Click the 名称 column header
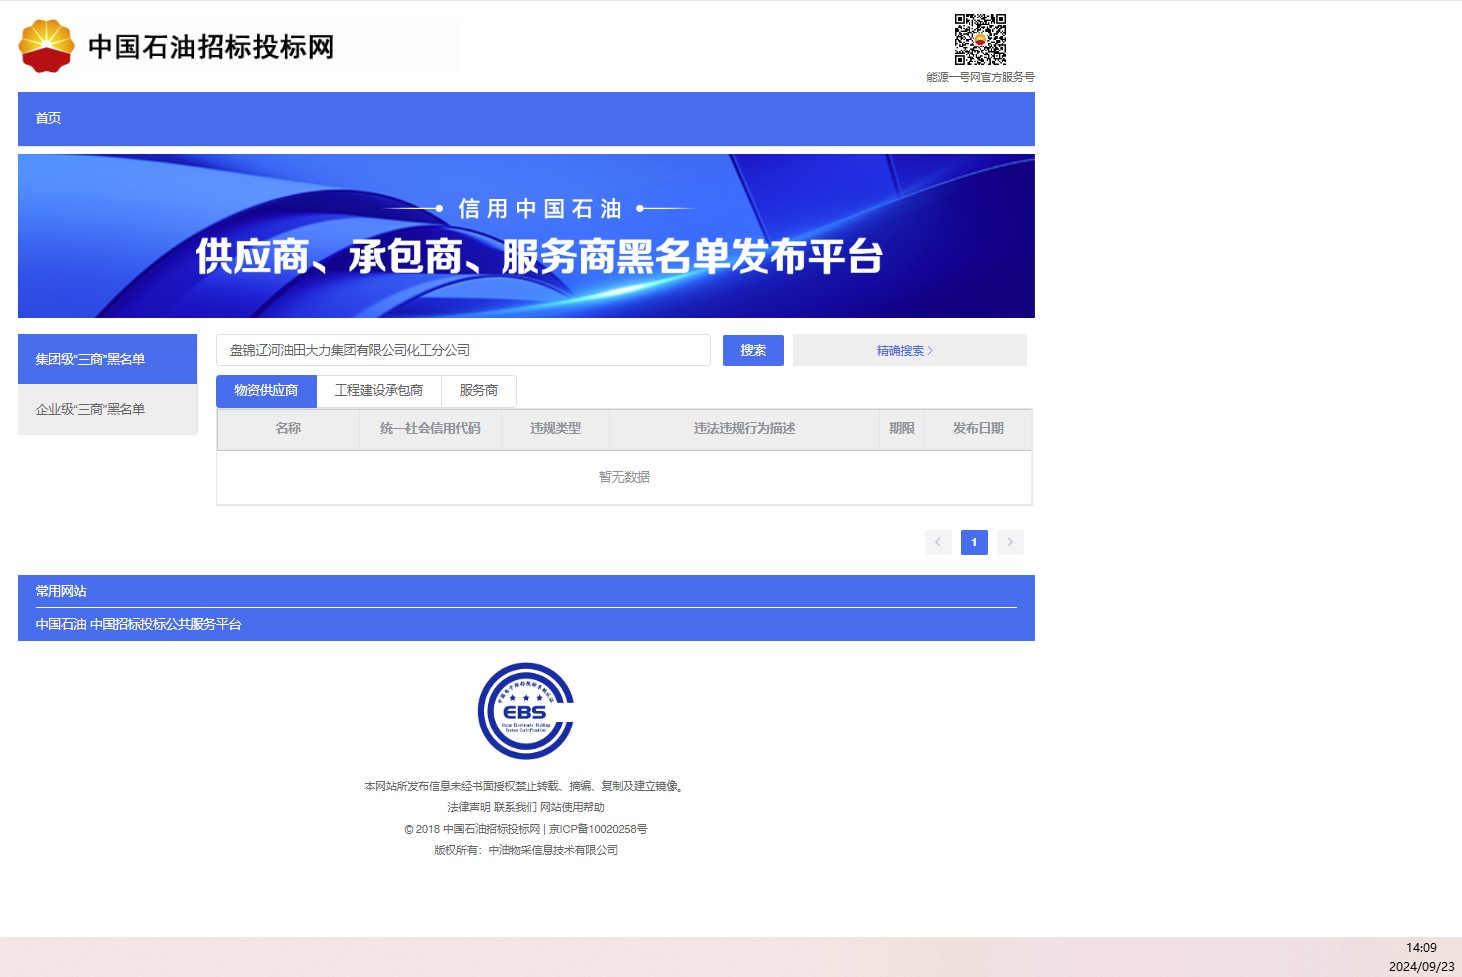1462x977 pixels. tap(288, 428)
